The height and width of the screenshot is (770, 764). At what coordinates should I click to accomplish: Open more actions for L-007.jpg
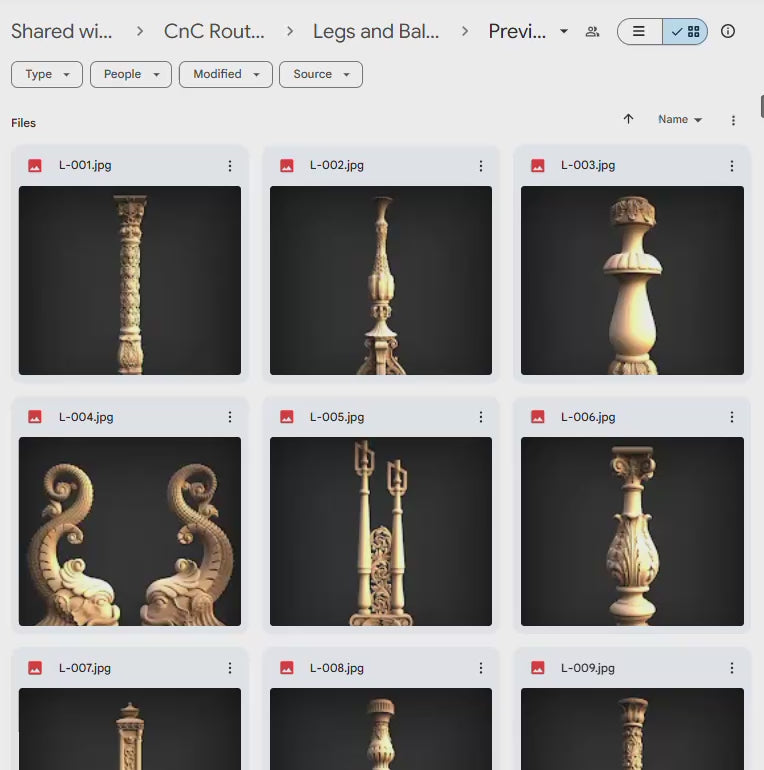(x=230, y=668)
